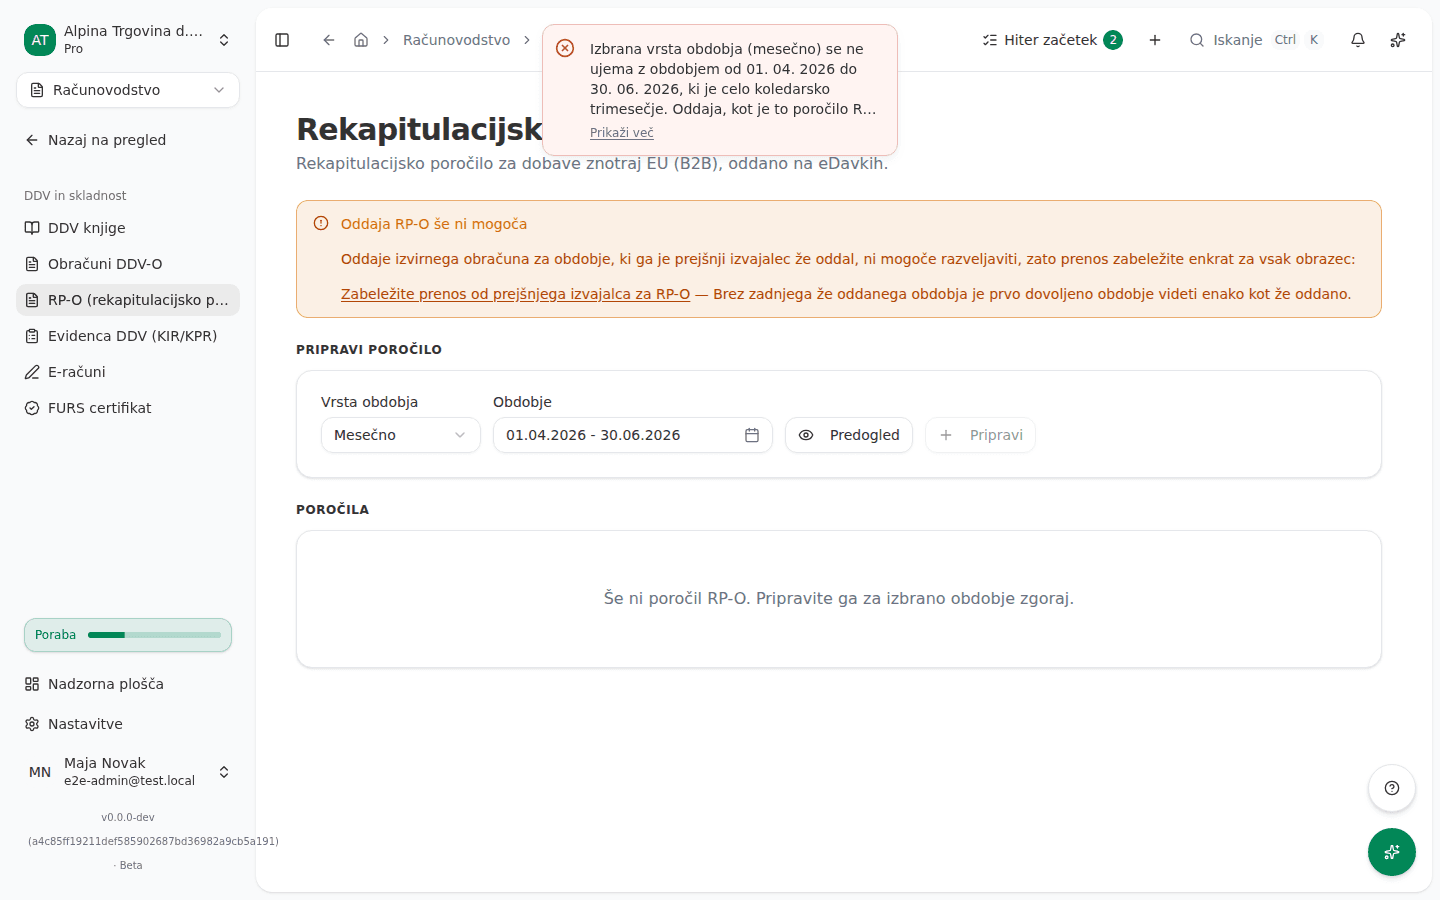The width and height of the screenshot is (1440, 900).
Task: Click the Predogled preview button
Action: pos(849,435)
